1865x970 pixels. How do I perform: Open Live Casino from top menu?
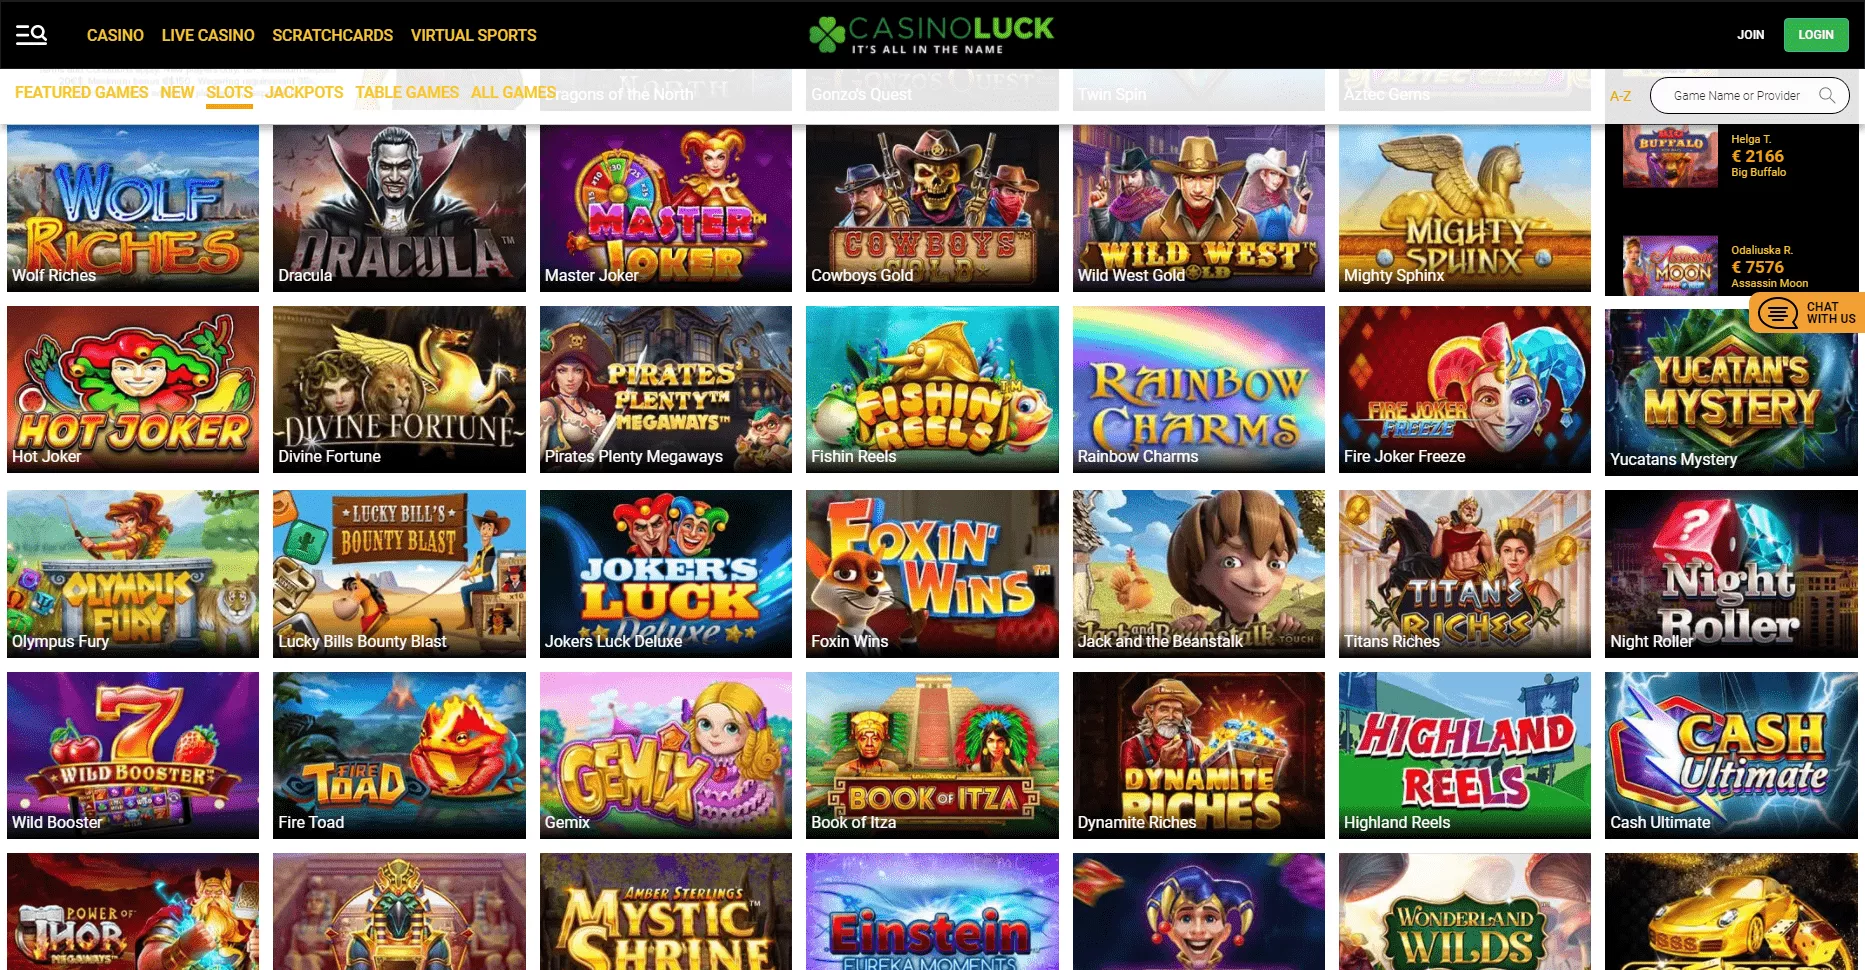click(208, 35)
